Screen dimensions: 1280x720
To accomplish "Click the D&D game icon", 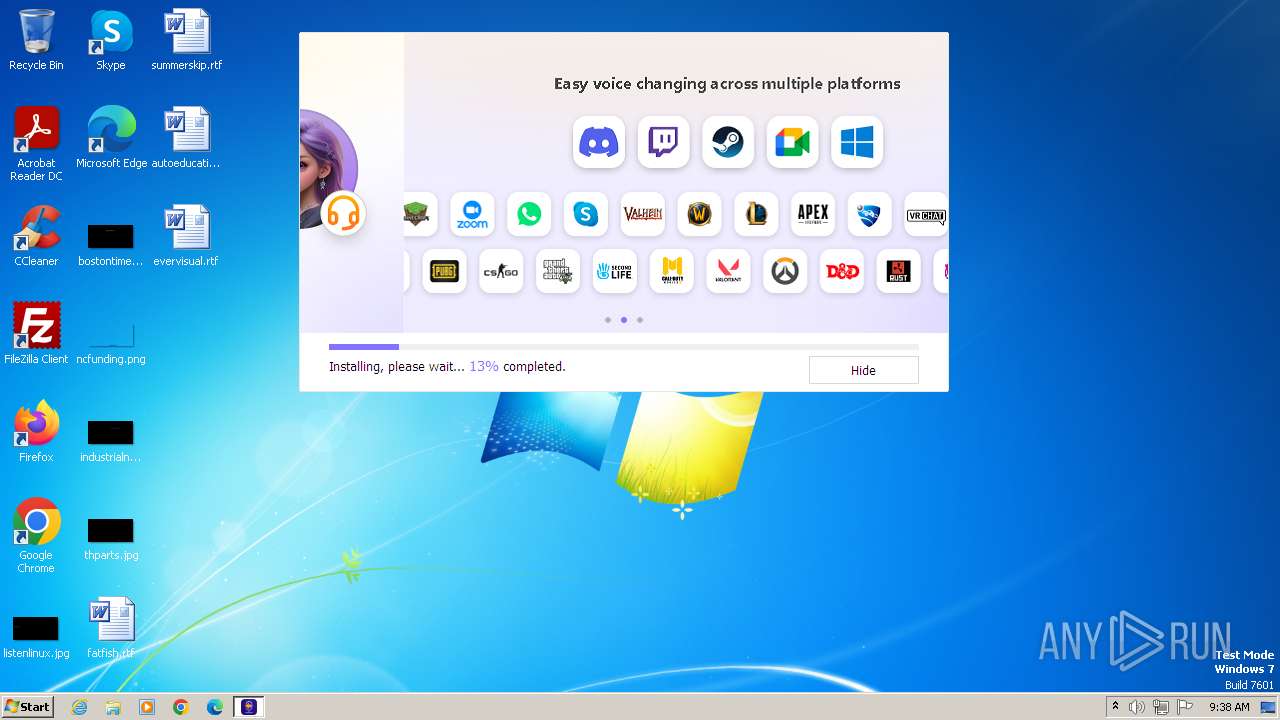I will (842, 271).
